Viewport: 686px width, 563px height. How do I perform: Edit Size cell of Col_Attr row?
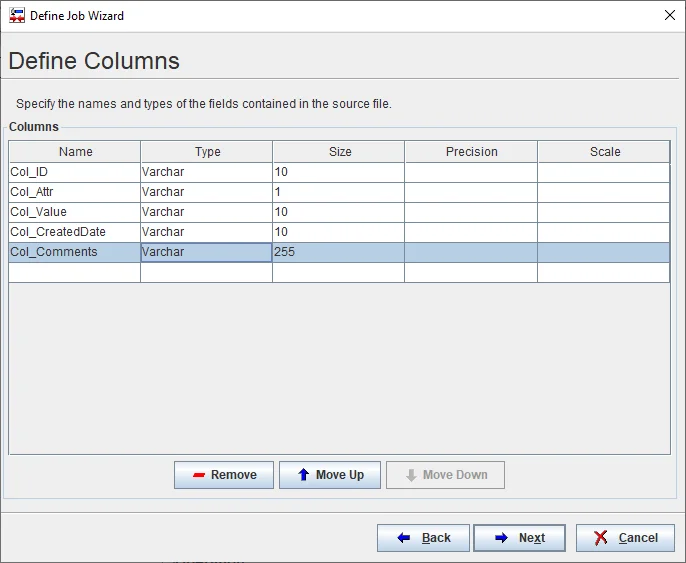coord(338,192)
